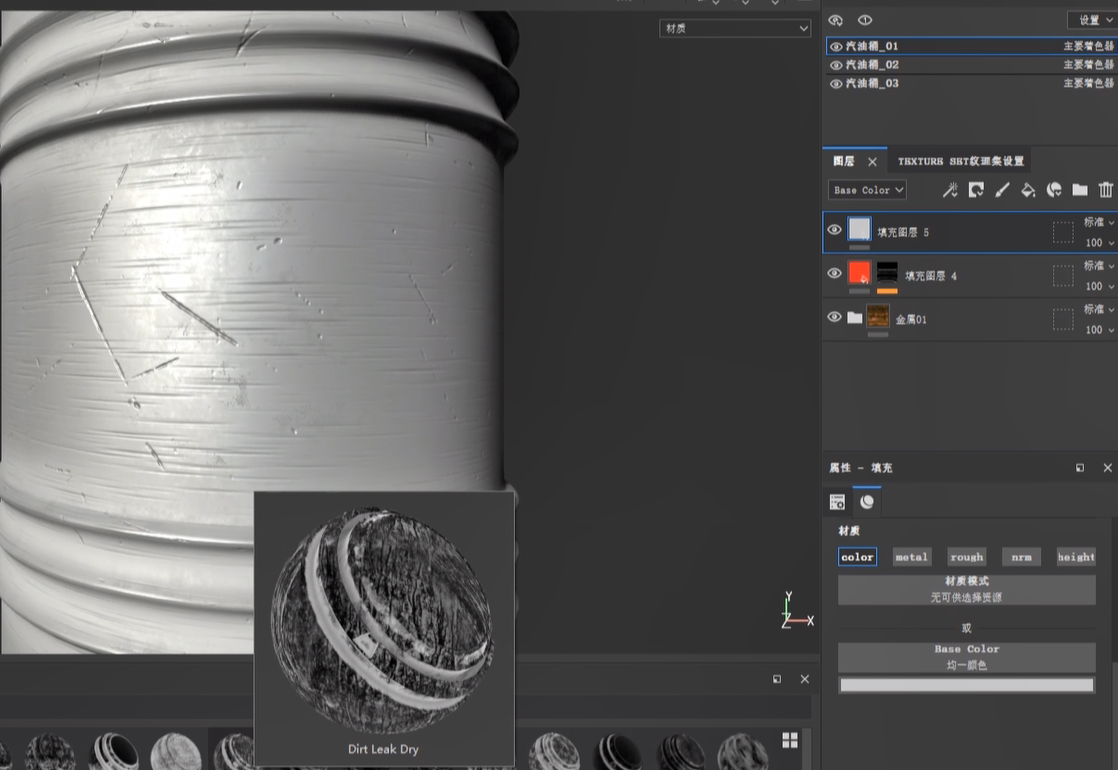Switch to TEXTURE SET 纹理集设置 tab
The width and height of the screenshot is (1118, 770).
960,161
